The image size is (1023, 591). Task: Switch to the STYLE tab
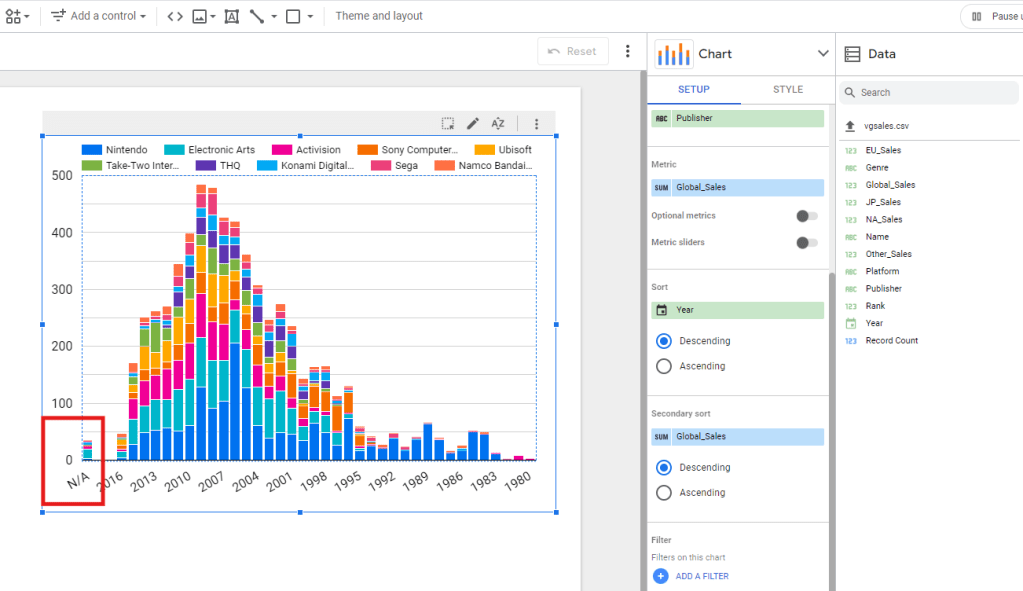coord(787,90)
